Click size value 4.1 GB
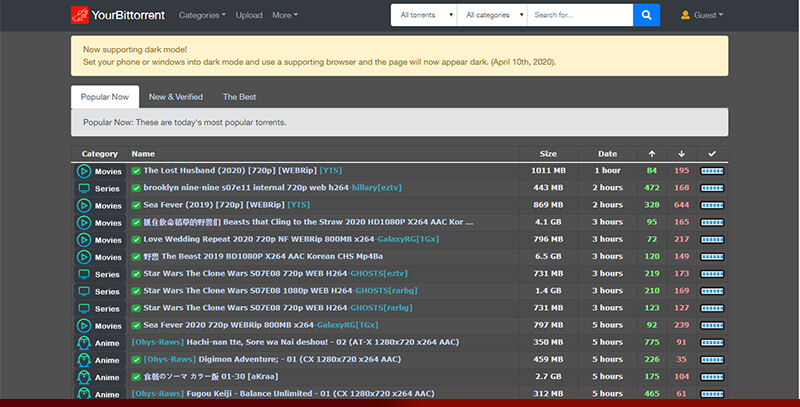The width and height of the screenshot is (800, 407). (548, 222)
